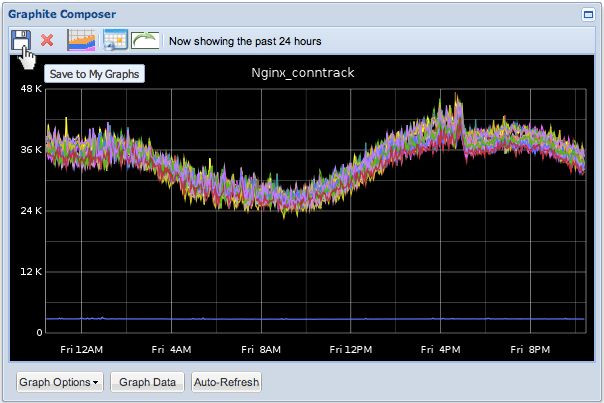Click the 'Now showing the past 24 hours' text
The width and height of the screenshot is (604, 403).
pos(245,41)
